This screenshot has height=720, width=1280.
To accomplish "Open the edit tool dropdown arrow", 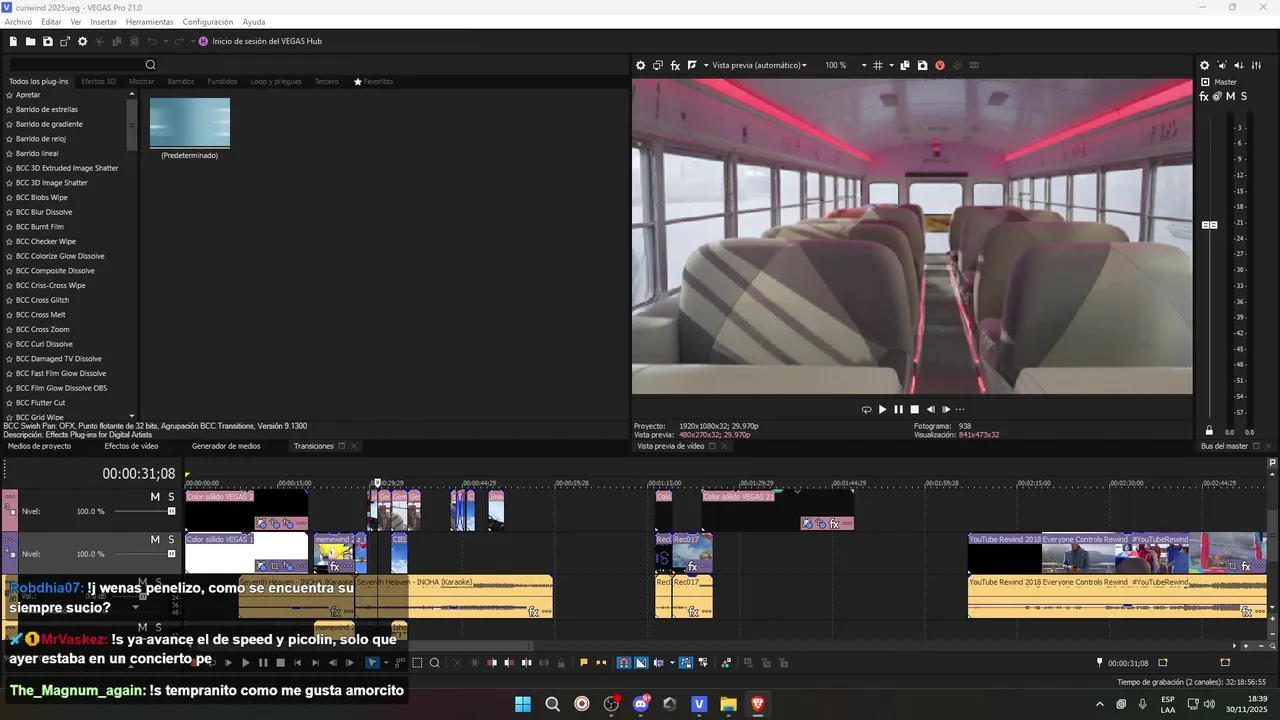I will point(385,663).
